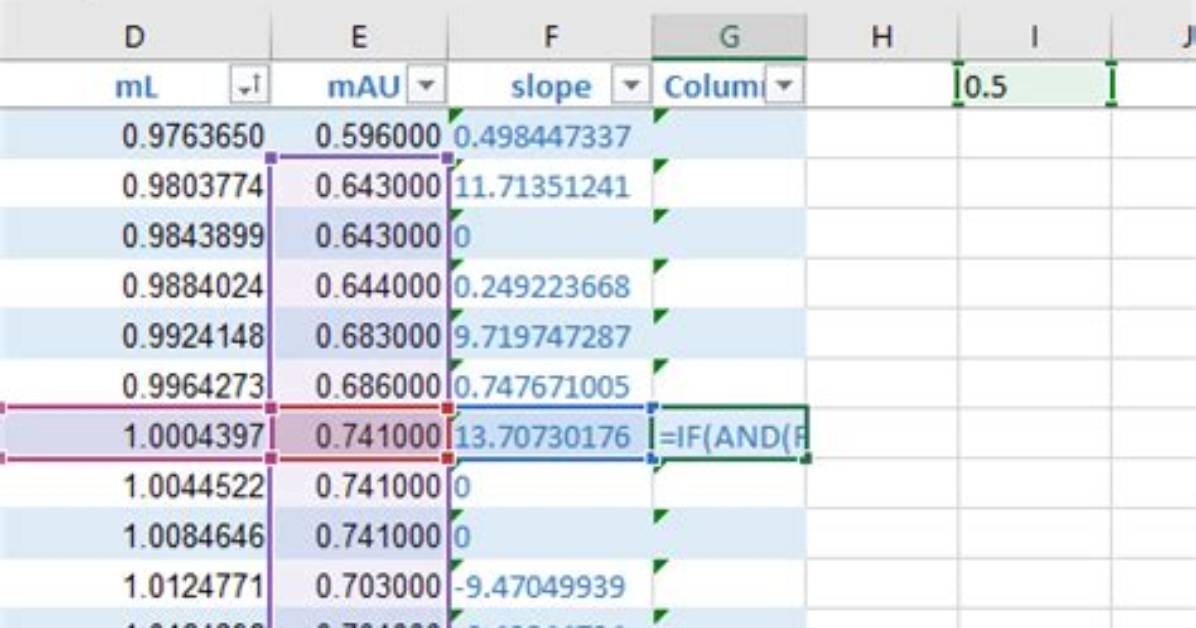
Task: Select slope cell 9.719747287
Action: 550,336
